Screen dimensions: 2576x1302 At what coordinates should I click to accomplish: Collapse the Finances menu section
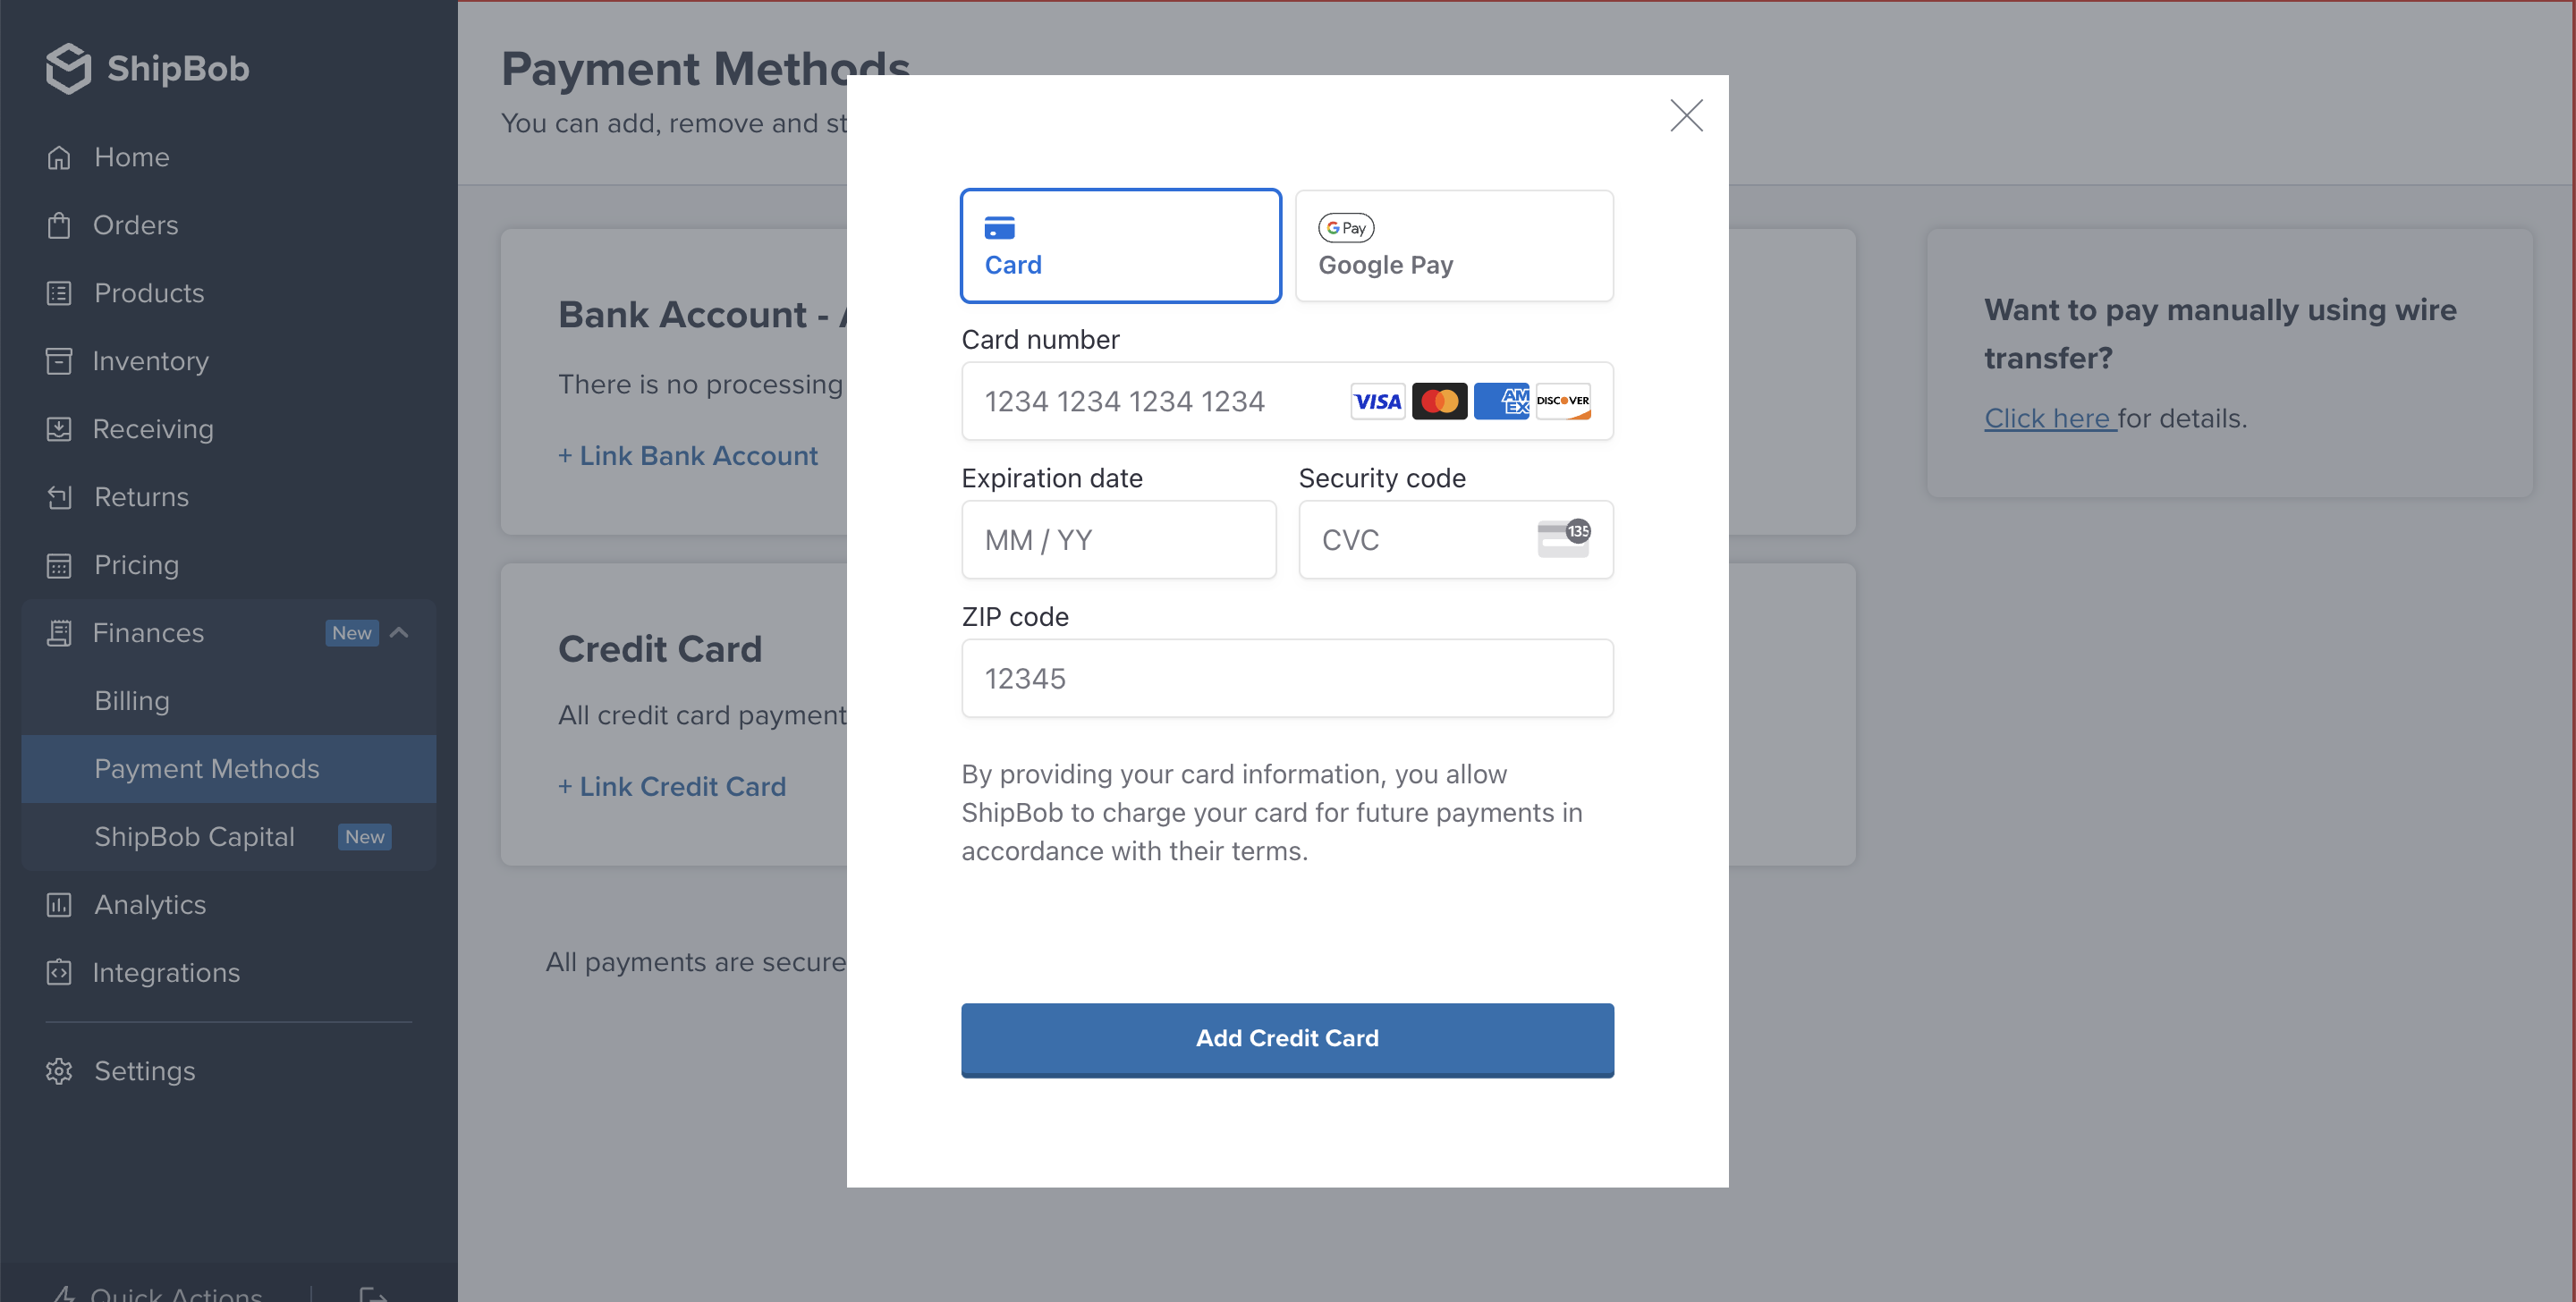click(401, 632)
